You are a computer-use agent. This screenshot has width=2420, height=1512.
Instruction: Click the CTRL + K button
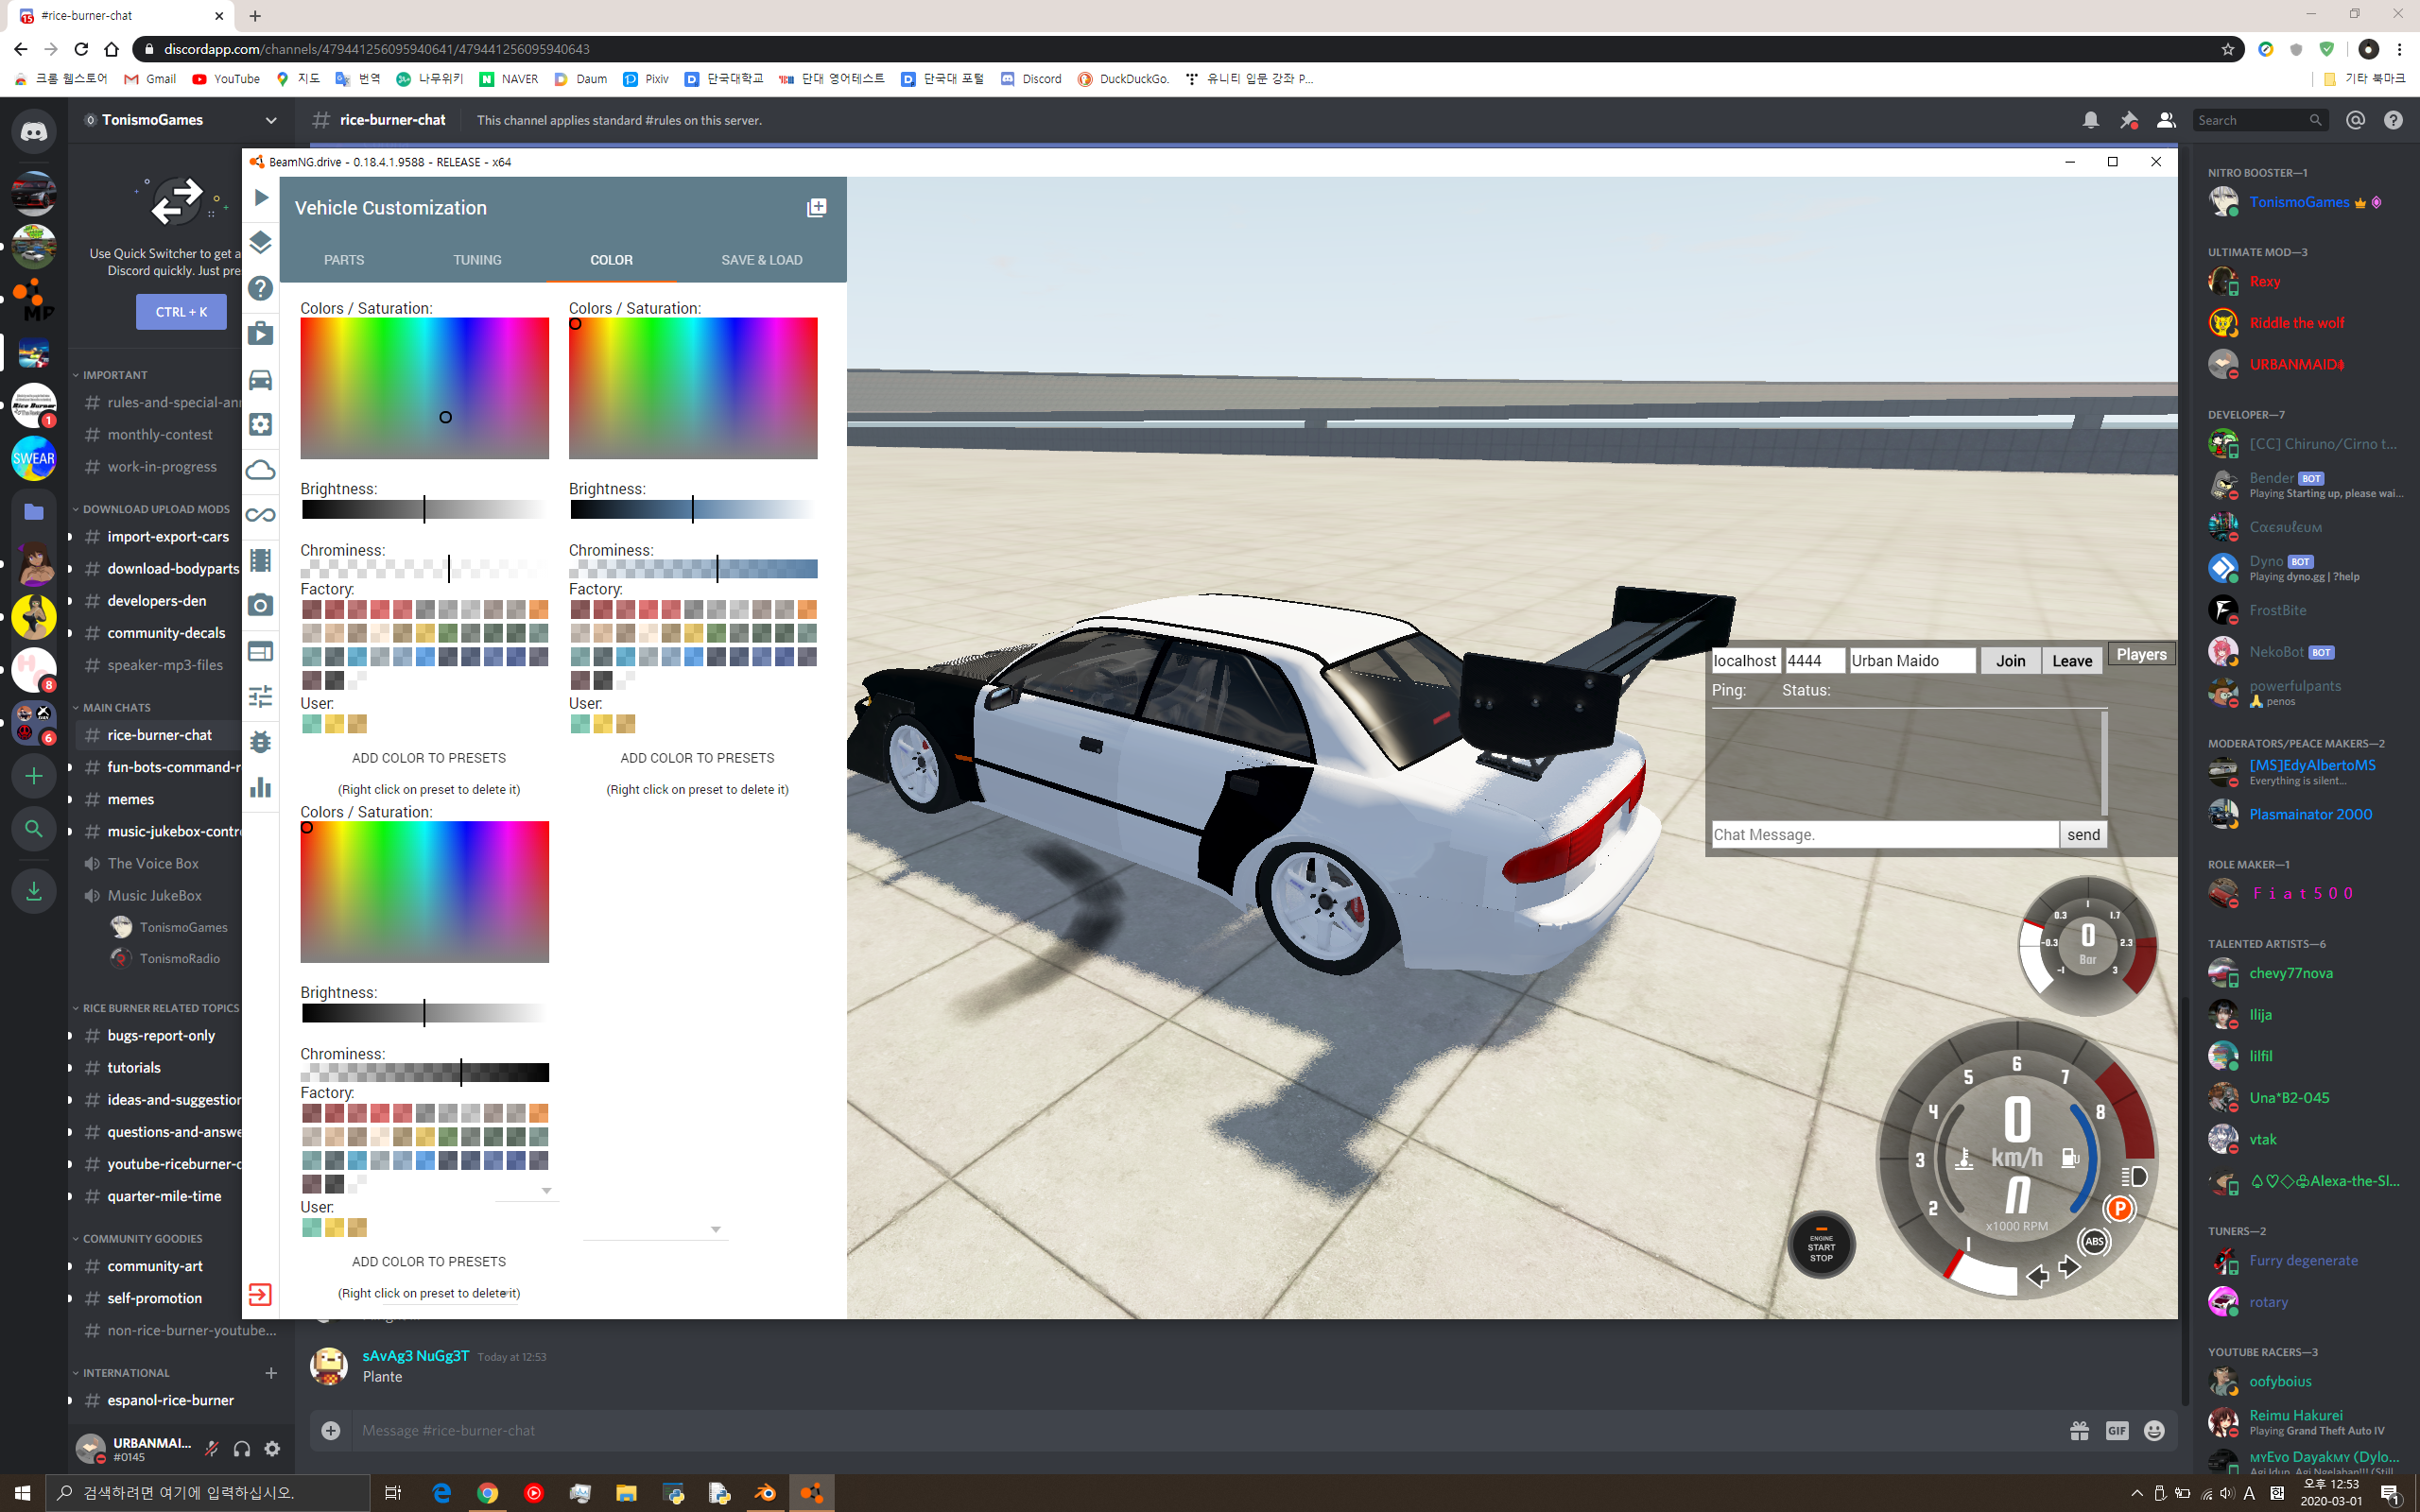[x=181, y=312]
